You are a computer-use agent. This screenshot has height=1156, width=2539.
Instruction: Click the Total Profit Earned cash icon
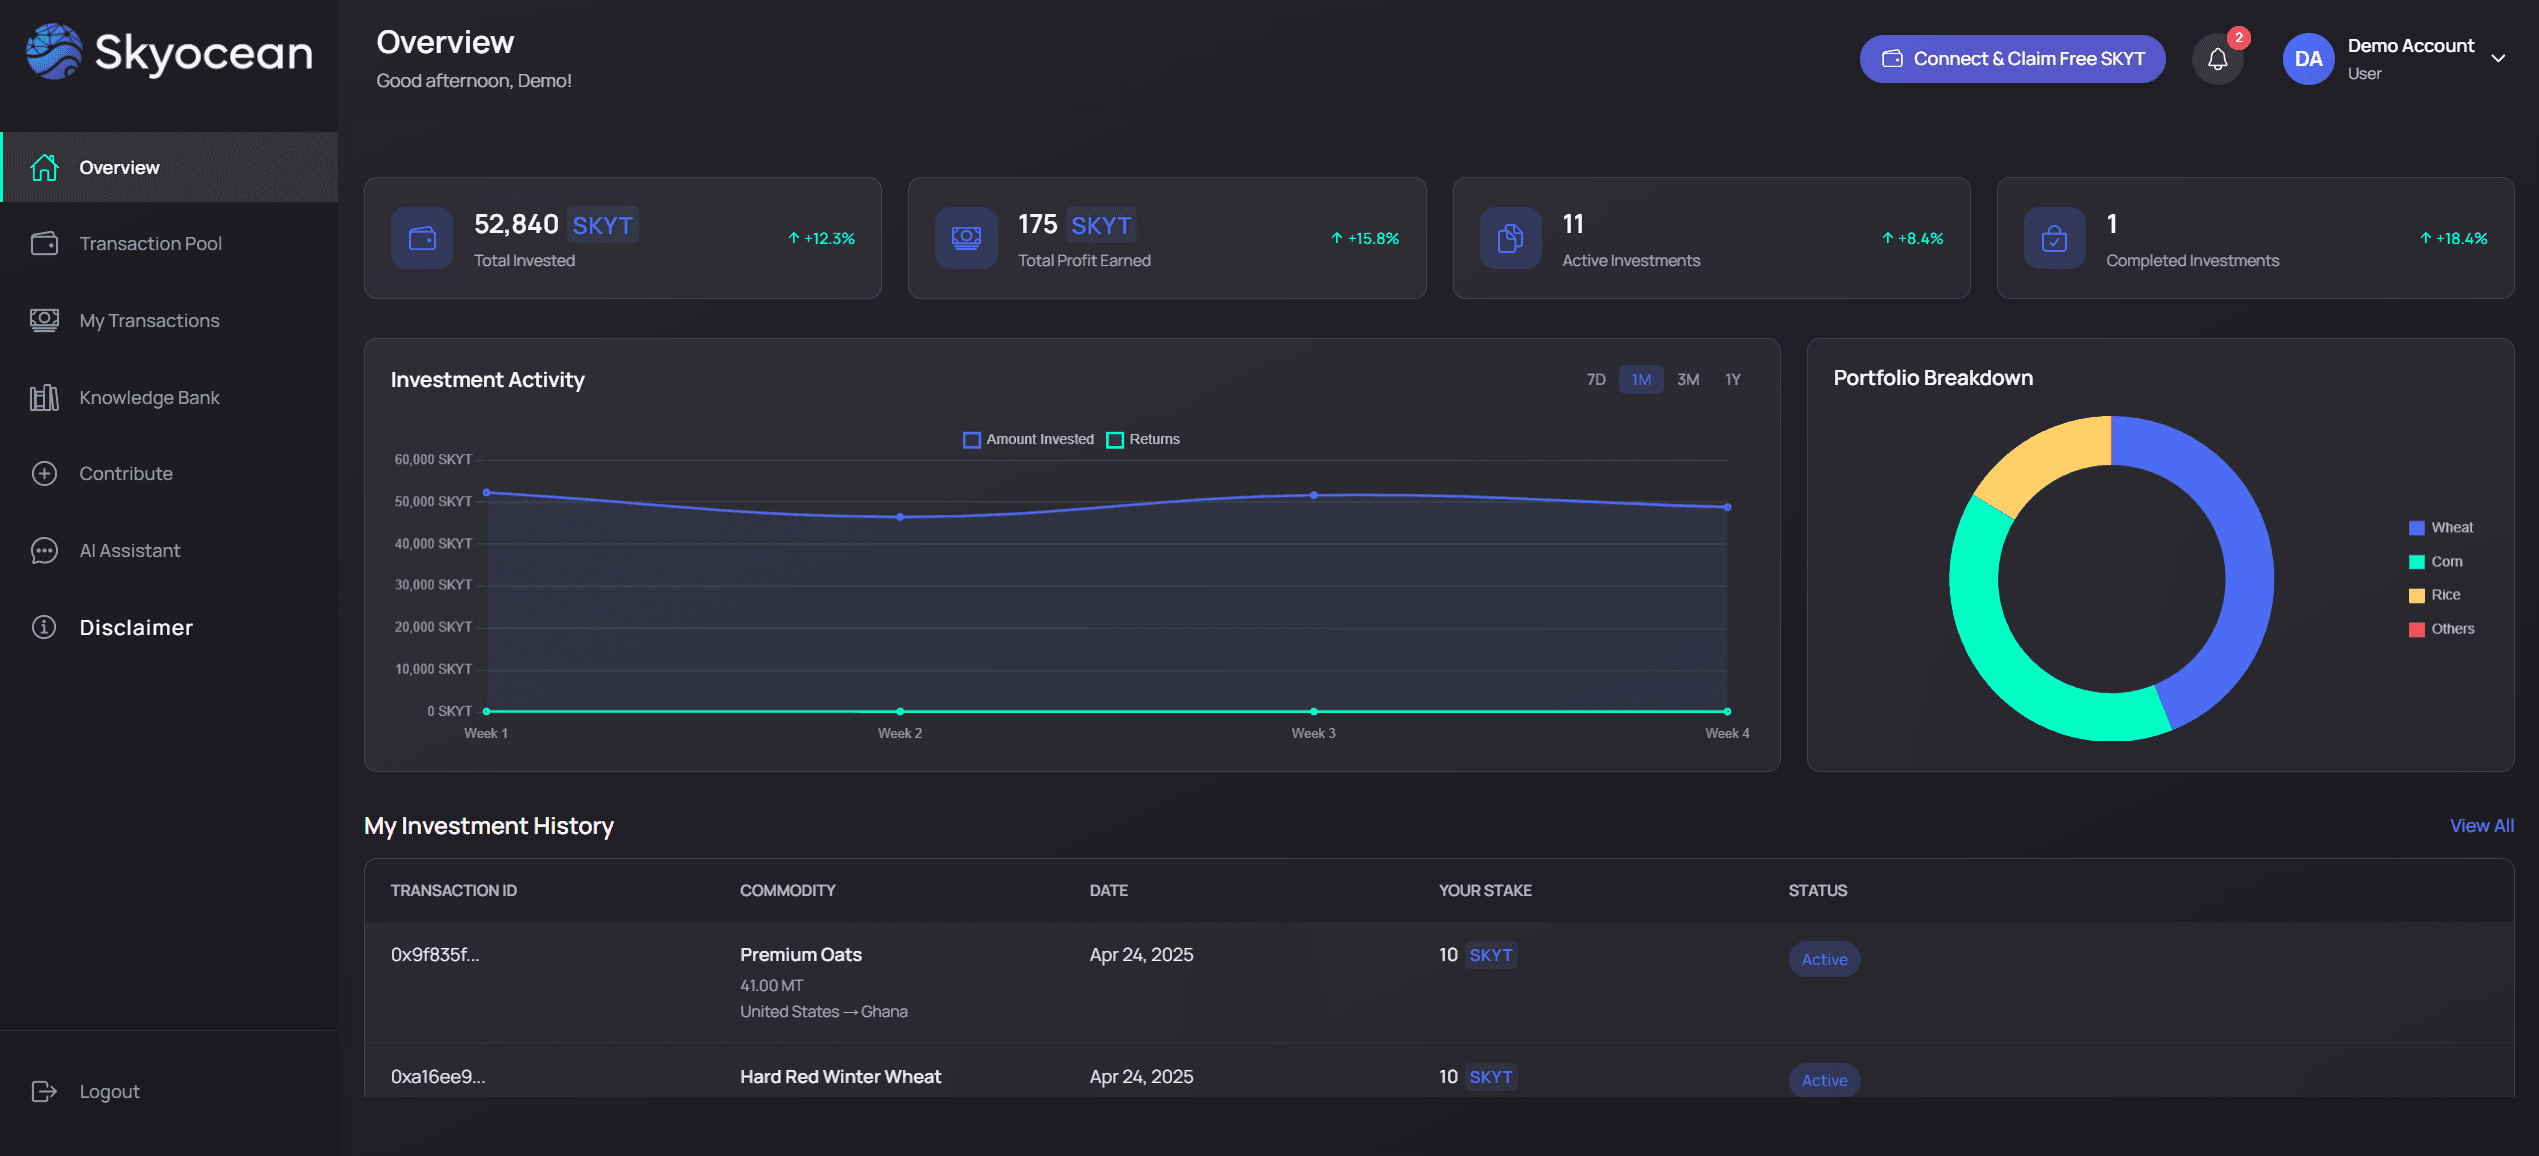point(966,238)
